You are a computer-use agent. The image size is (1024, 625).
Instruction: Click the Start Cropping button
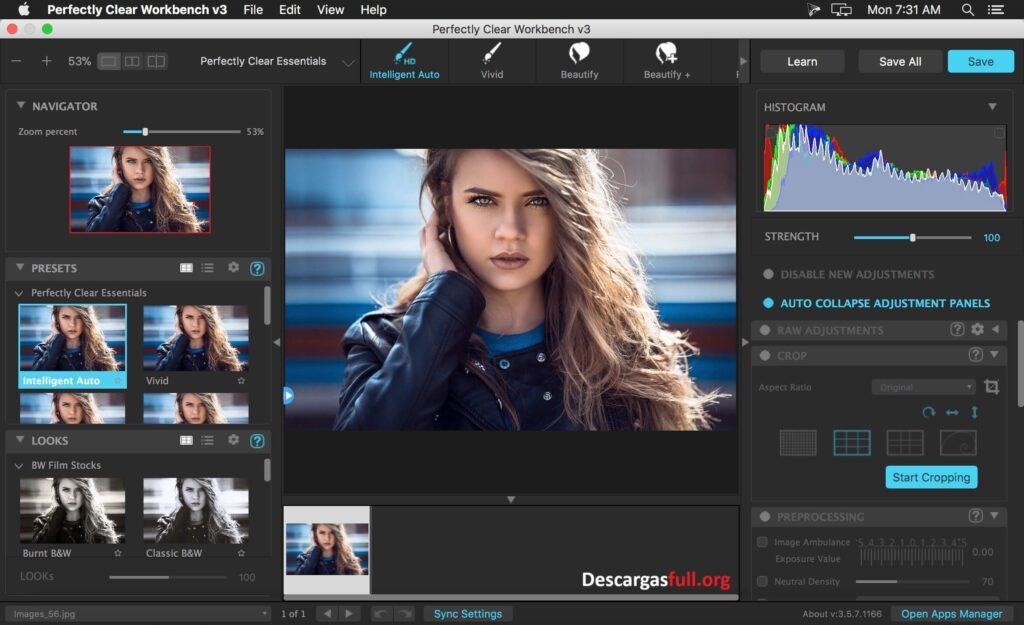(x=931, y=477)
